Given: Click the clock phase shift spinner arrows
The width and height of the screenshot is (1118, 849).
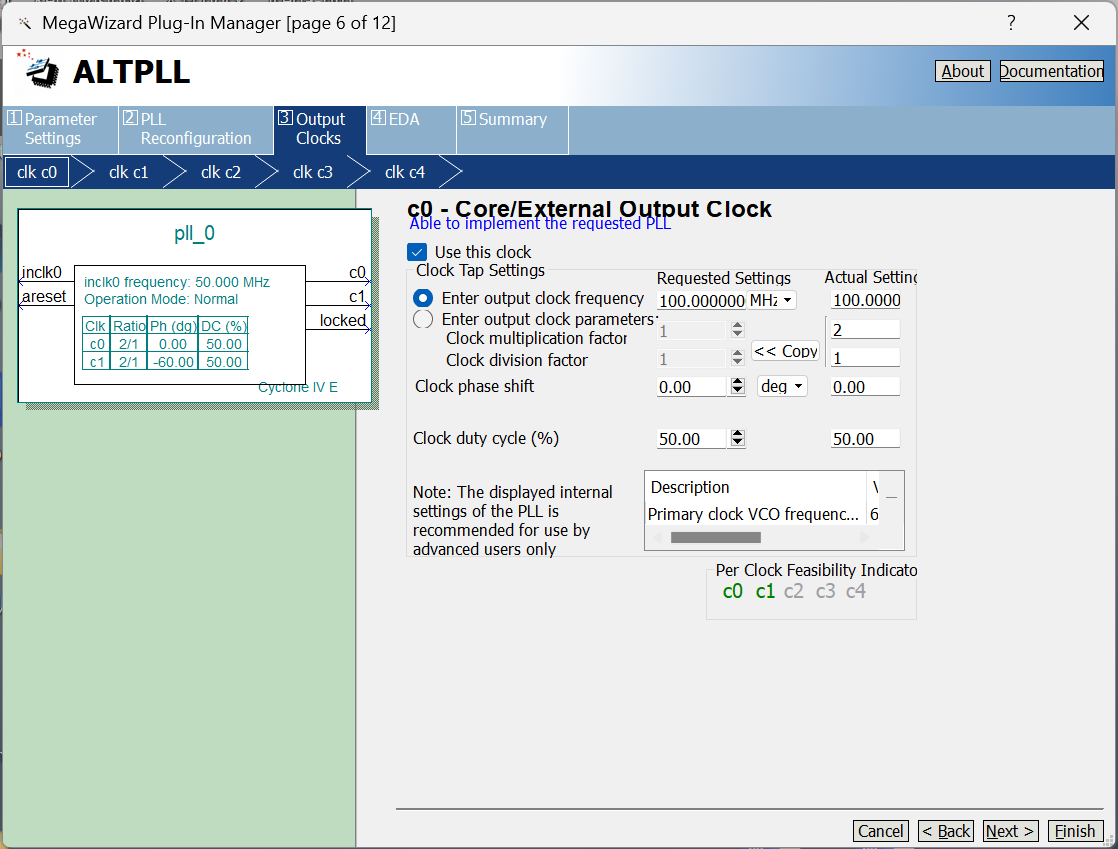Looking at the screenshot, I should [737, 386].
